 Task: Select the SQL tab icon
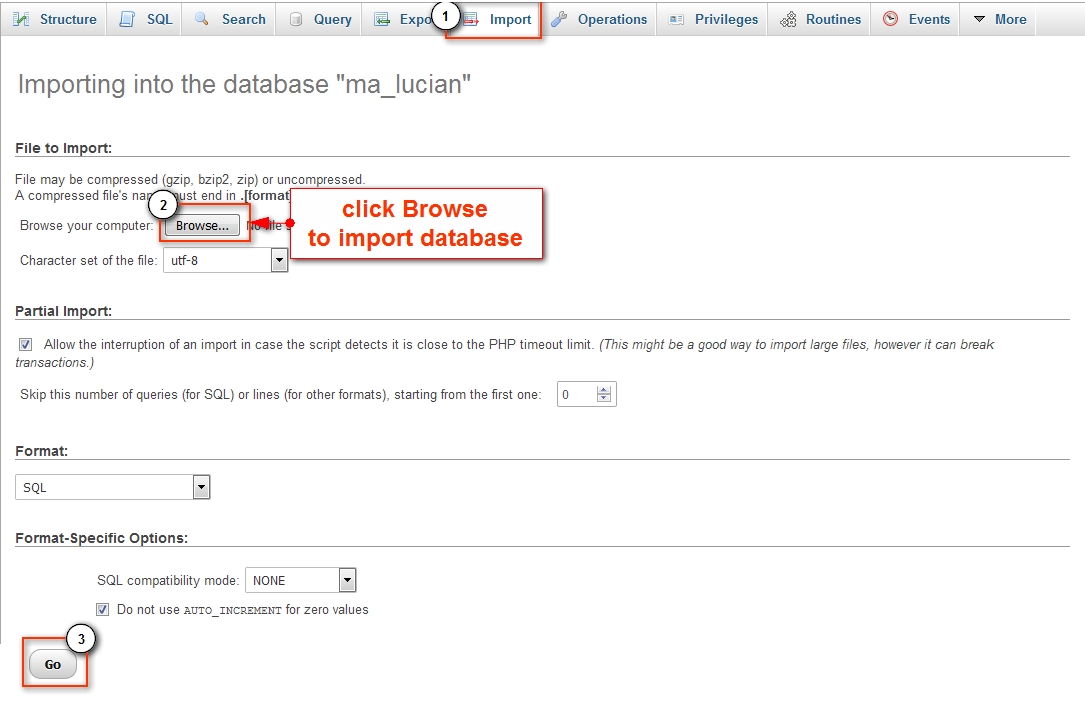point(125,18)
